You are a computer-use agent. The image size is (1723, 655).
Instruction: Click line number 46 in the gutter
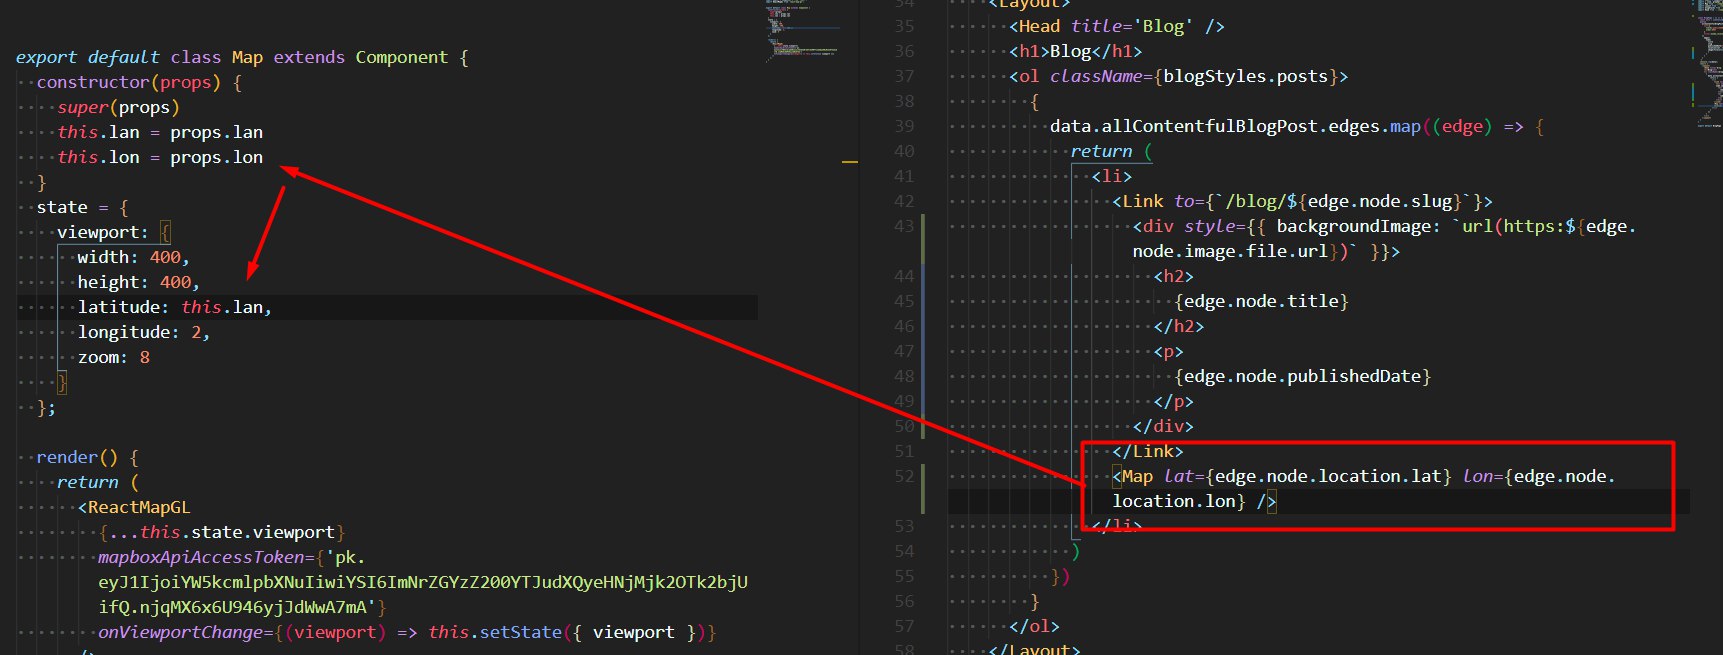904,326
